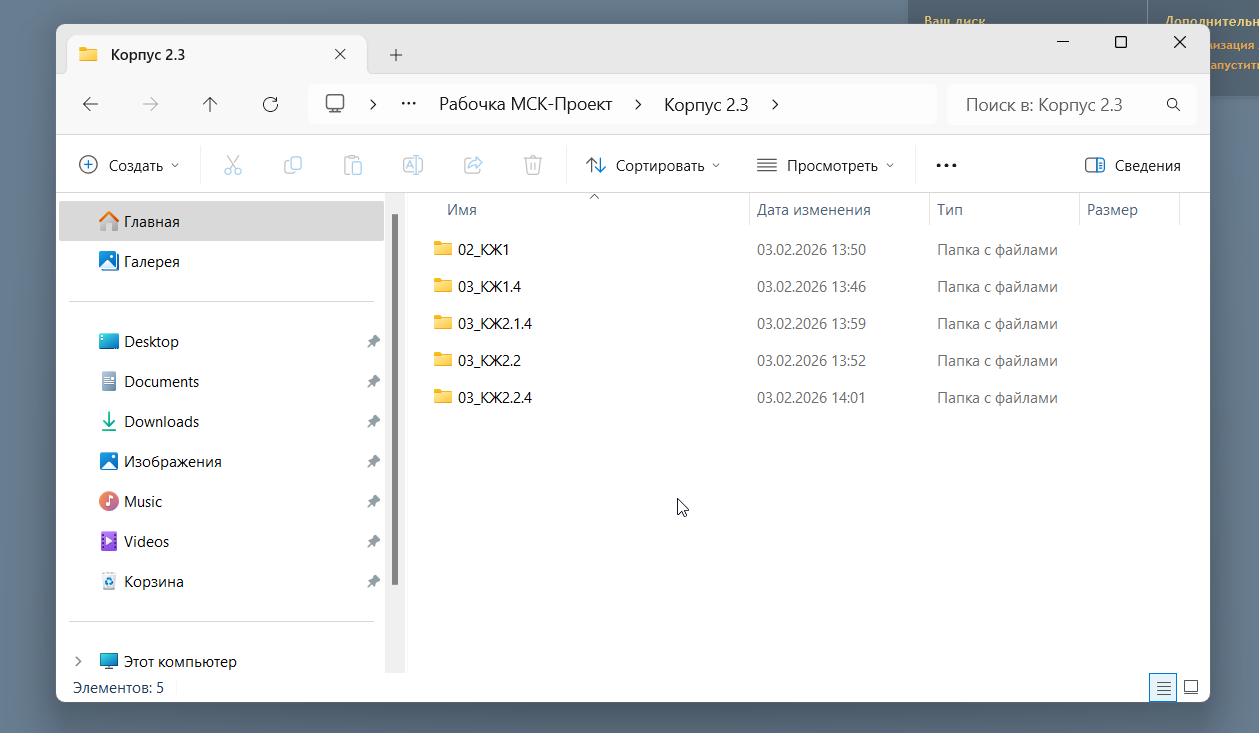
Task: Navigate back with the left arrow
Action: coord(90,104)
